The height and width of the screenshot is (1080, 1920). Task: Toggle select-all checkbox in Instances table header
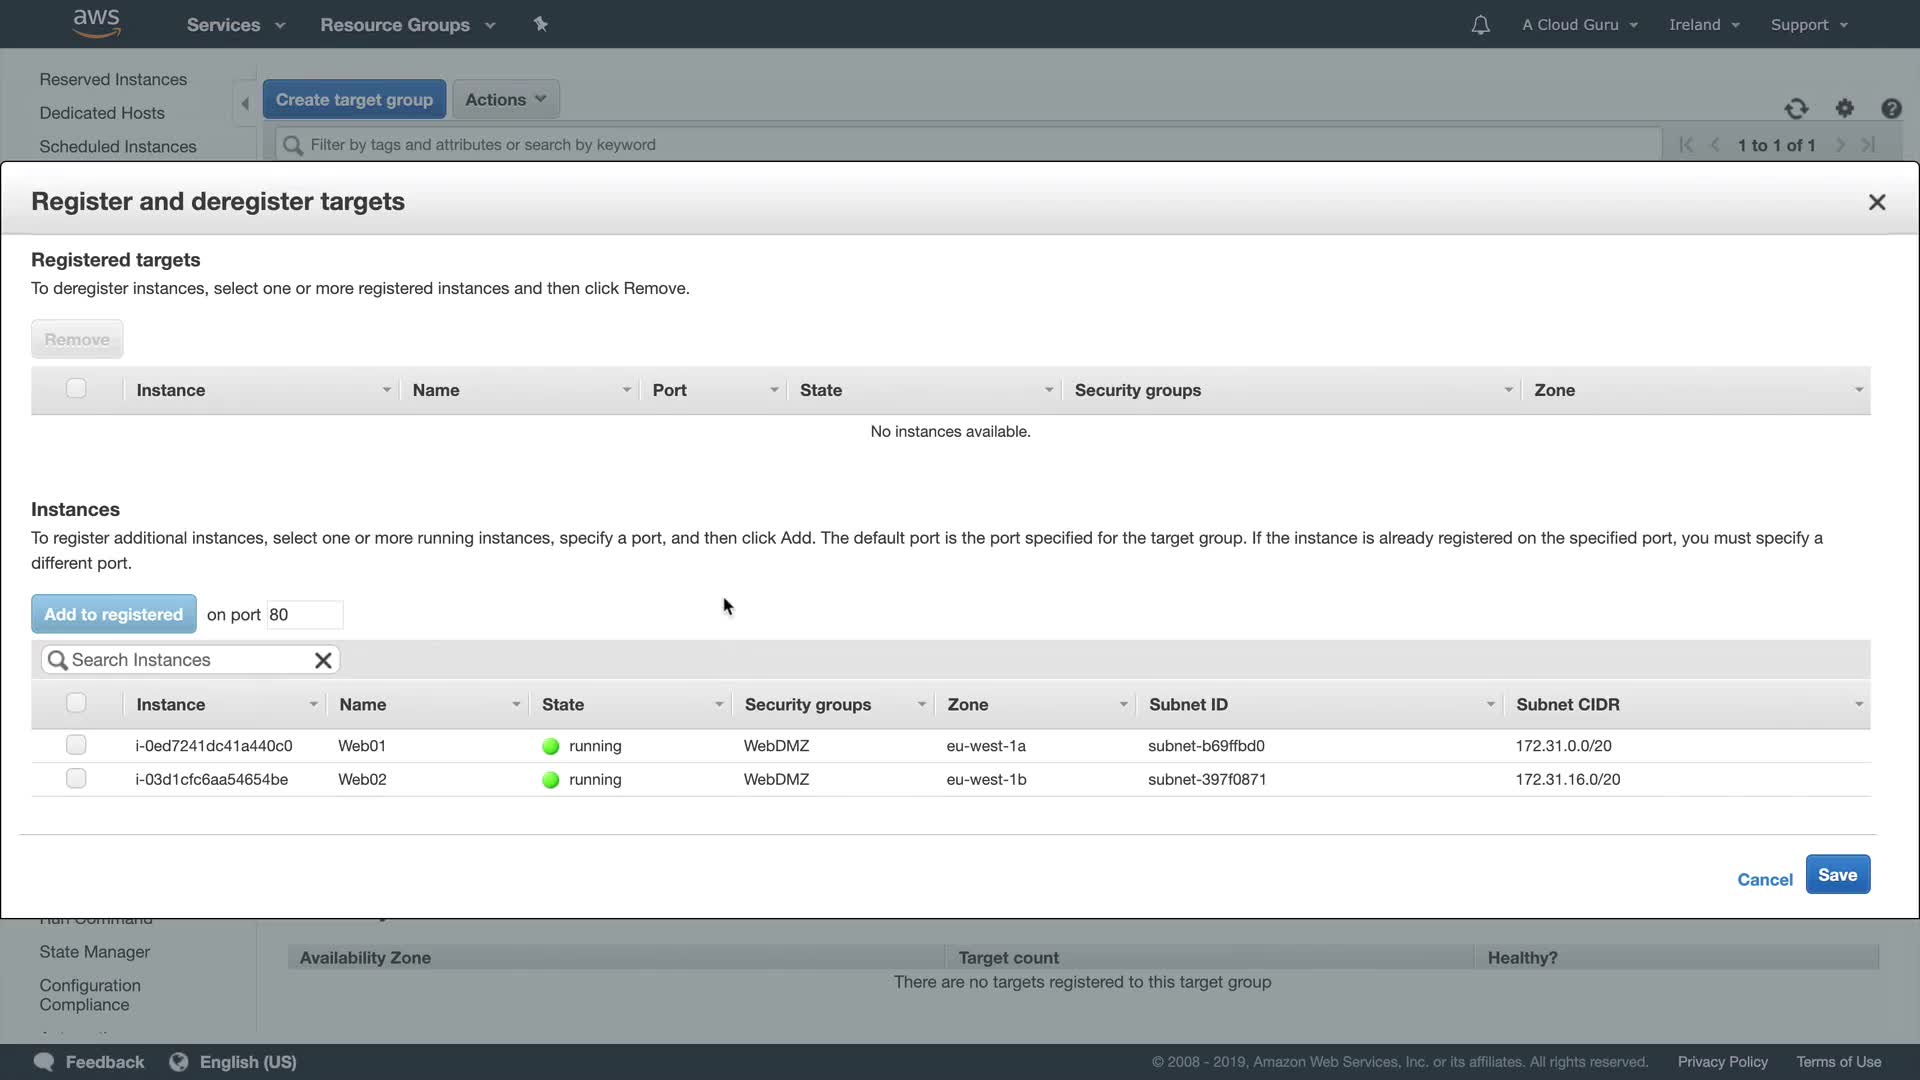[x=76, y=703]
